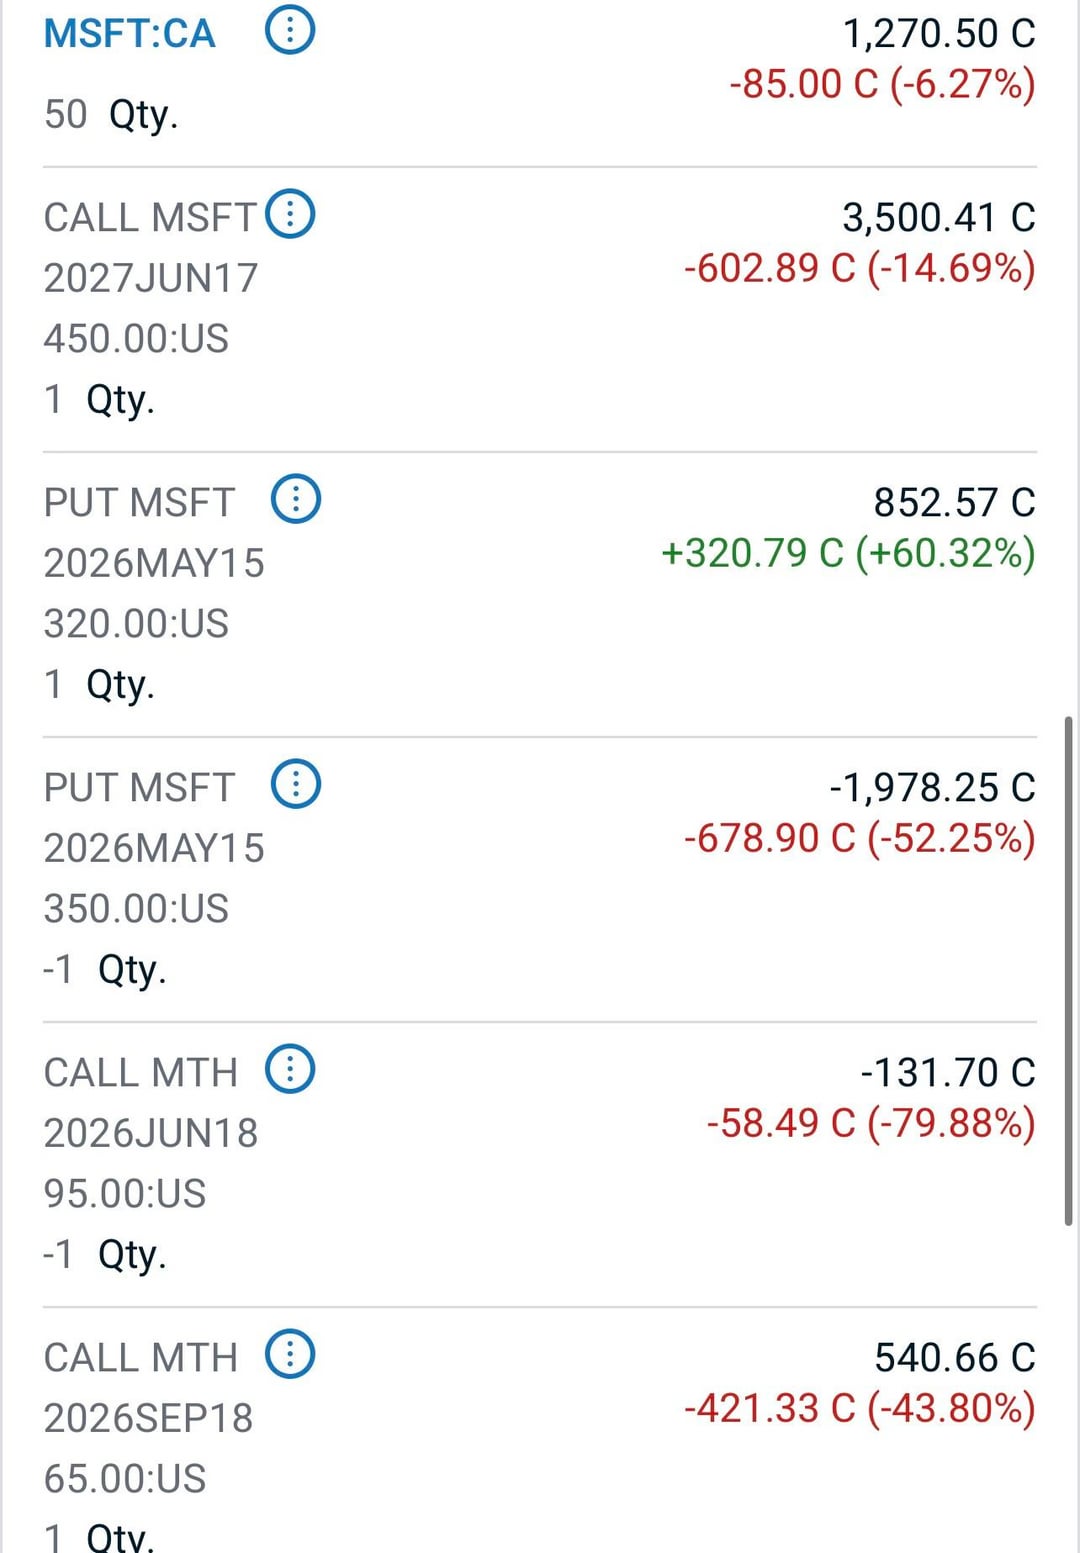Select the 350.00:US strike price line
Screen dimensions: 1080x1553
[136, 909]
